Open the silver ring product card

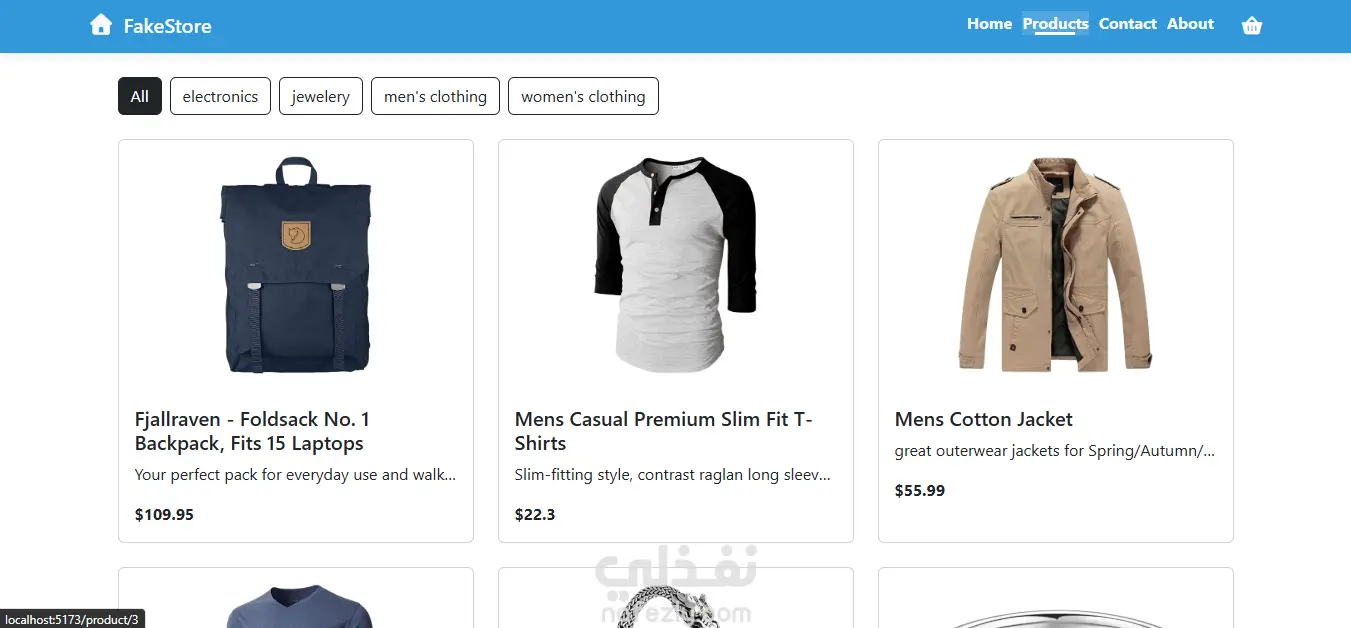coord(1056,598)
